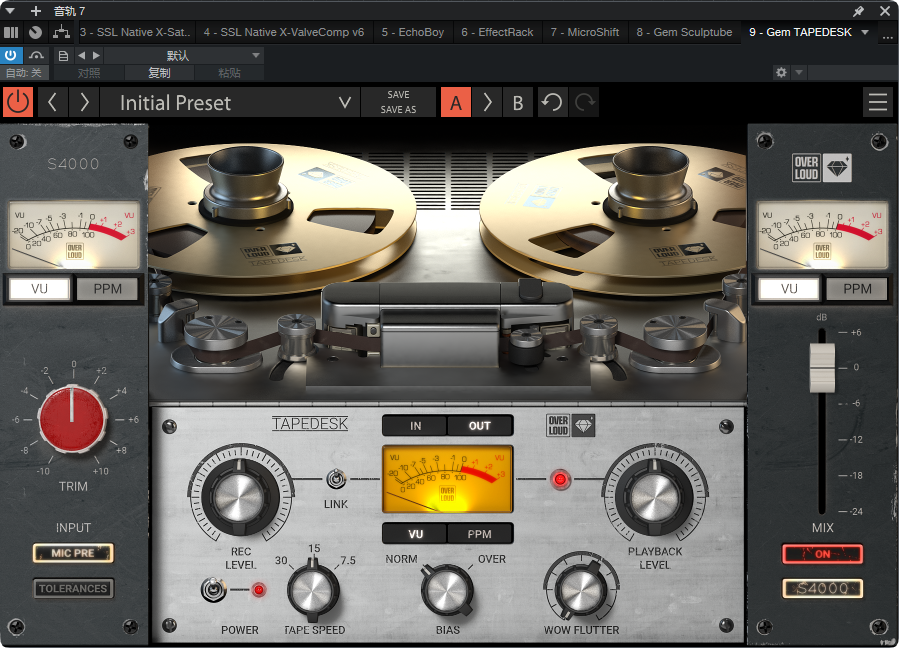Click the 粘贴 (paste) button
The image size is (899, 648).
(x=229, y=73)
